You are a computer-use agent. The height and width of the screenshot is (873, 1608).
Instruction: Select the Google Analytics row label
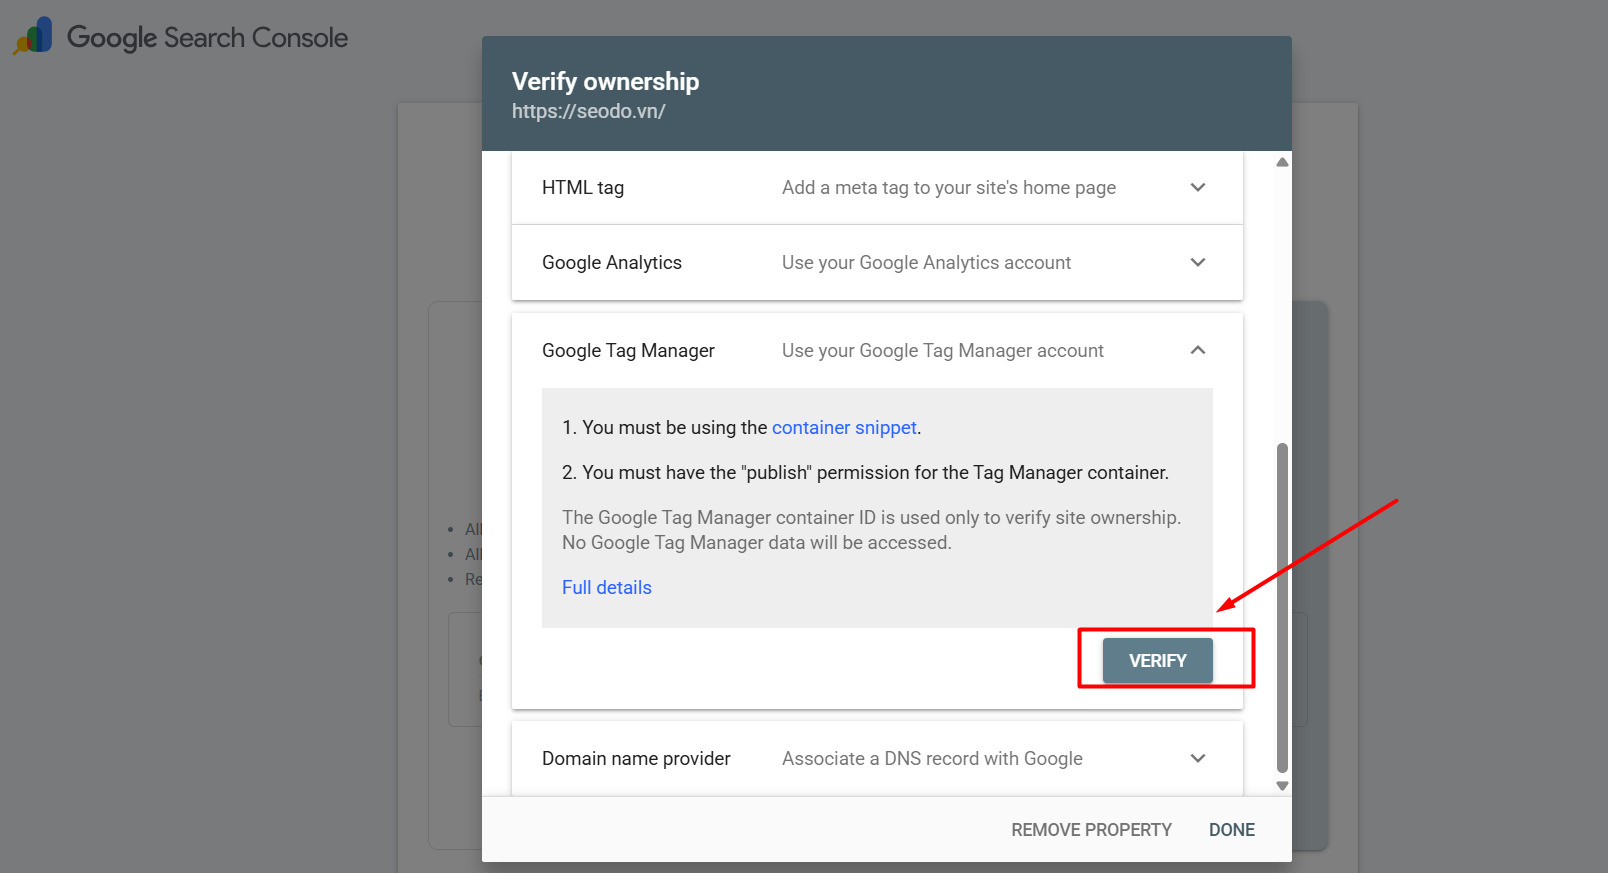point(612,262)
